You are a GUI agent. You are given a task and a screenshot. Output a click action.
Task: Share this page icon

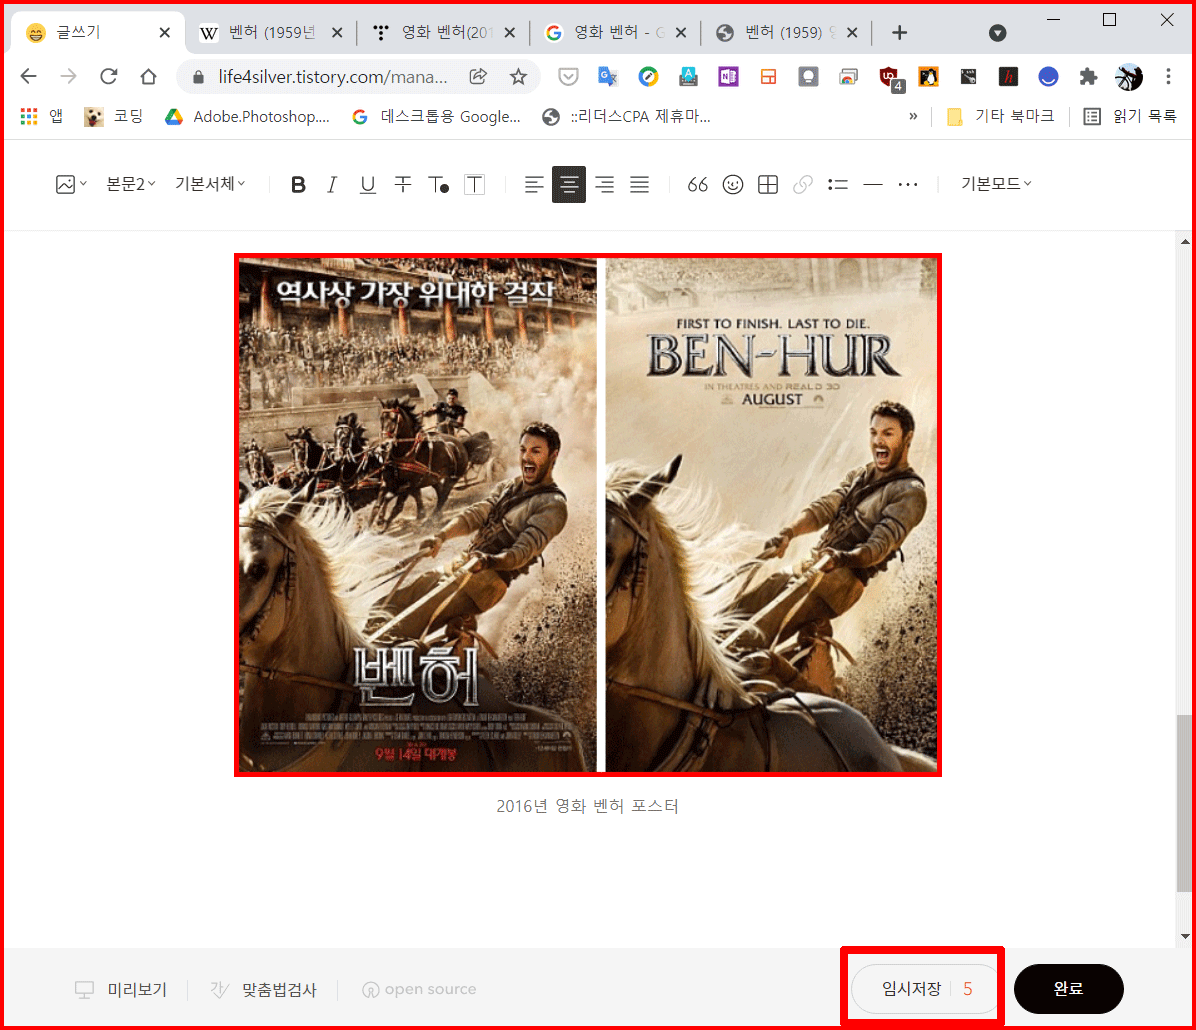coord(478,76)
